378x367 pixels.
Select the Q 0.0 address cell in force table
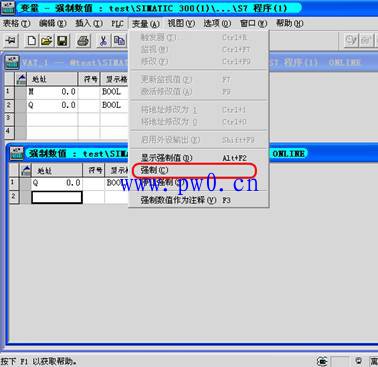[57, 183]
